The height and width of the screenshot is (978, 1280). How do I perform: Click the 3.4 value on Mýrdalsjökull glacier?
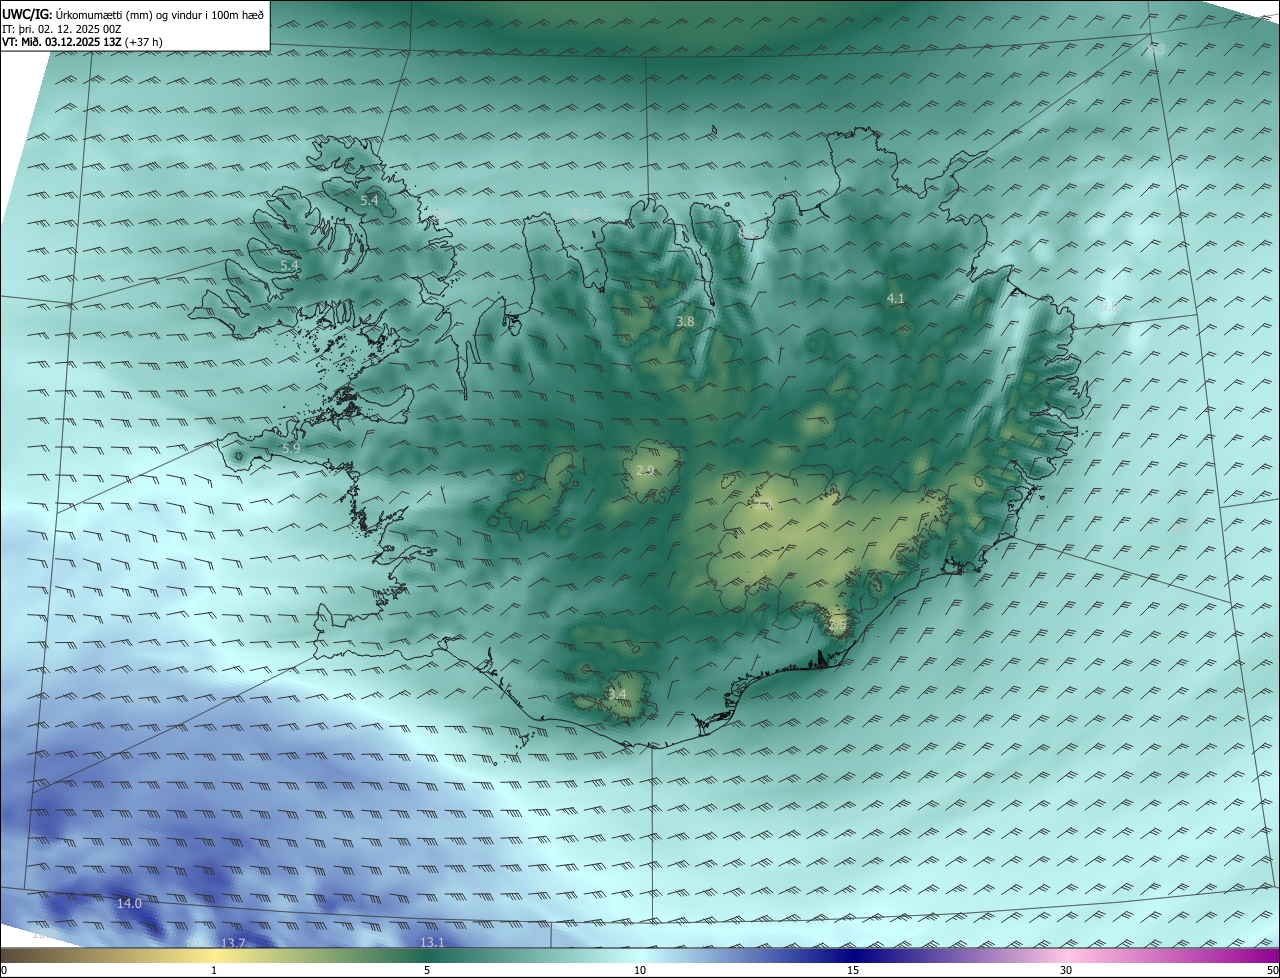coord(617,694)
